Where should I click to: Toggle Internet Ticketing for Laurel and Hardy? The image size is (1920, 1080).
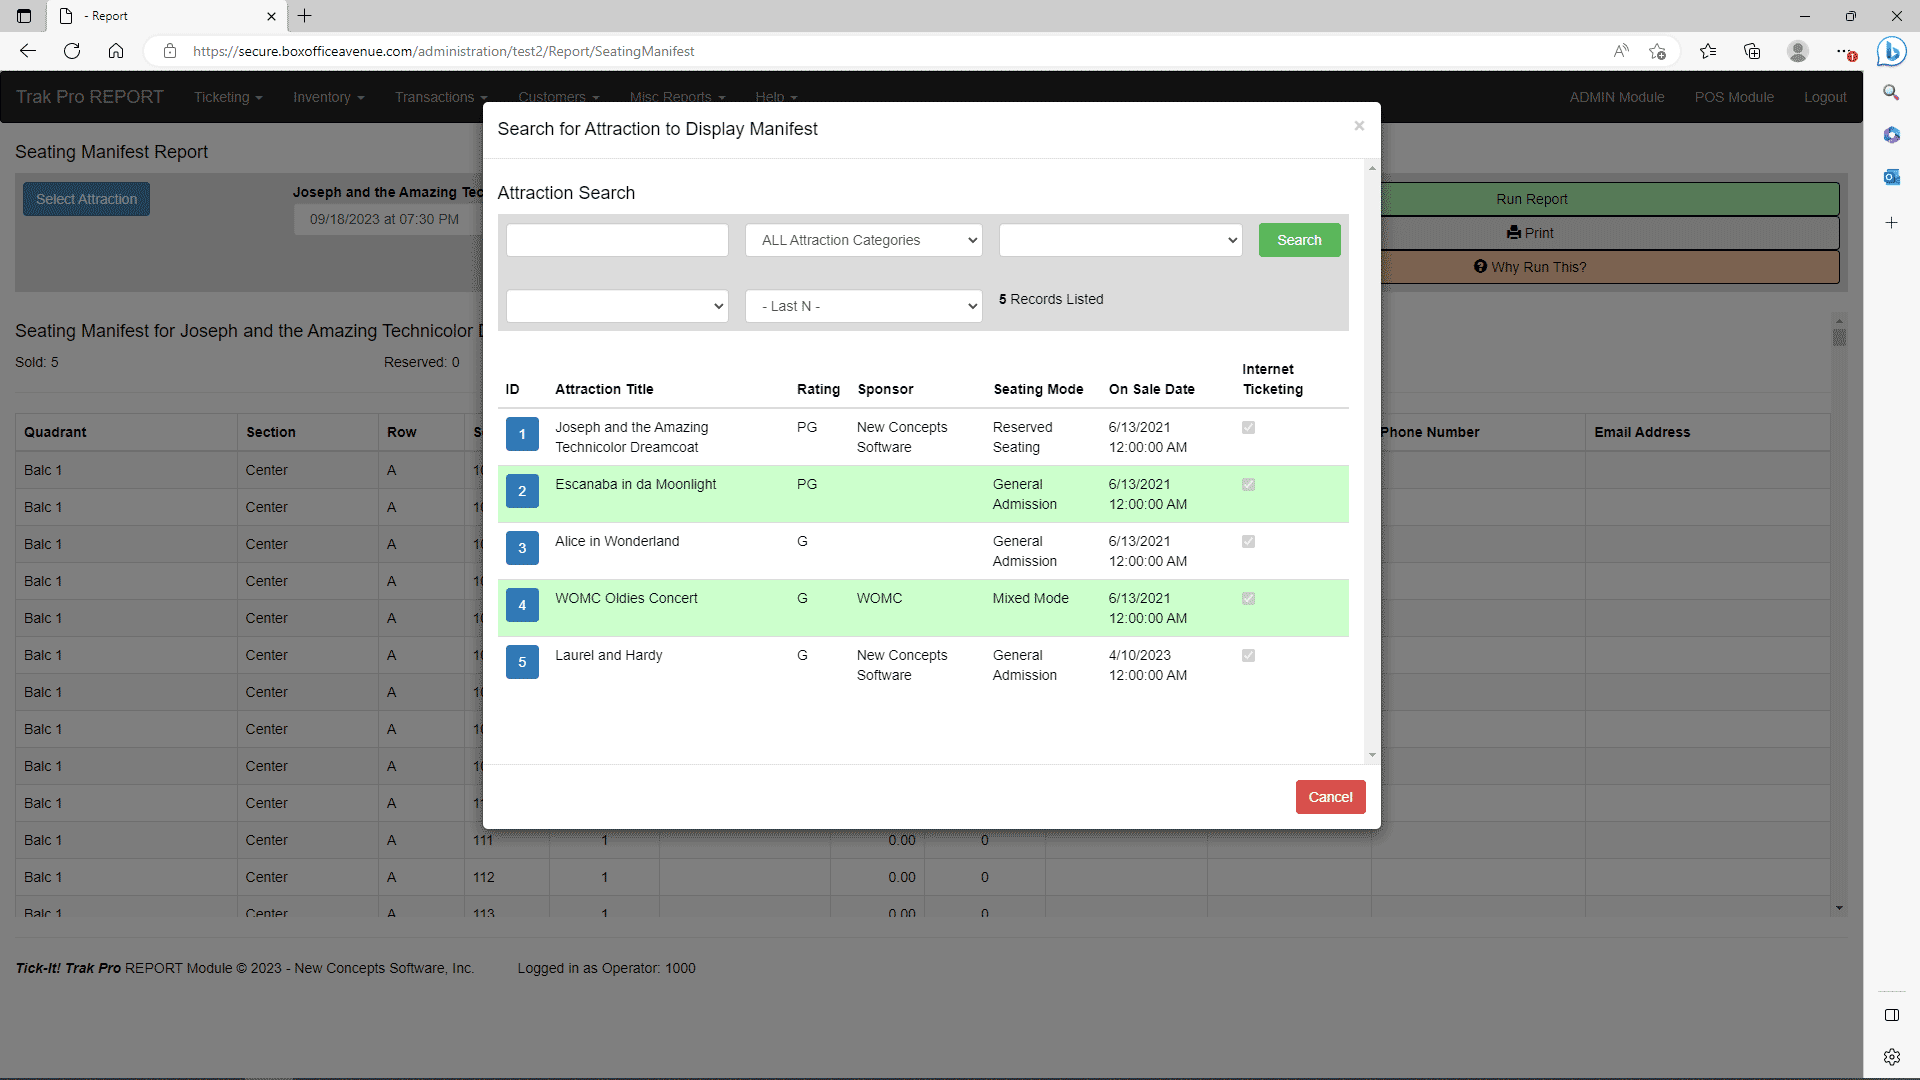(x=1248, y=655)
